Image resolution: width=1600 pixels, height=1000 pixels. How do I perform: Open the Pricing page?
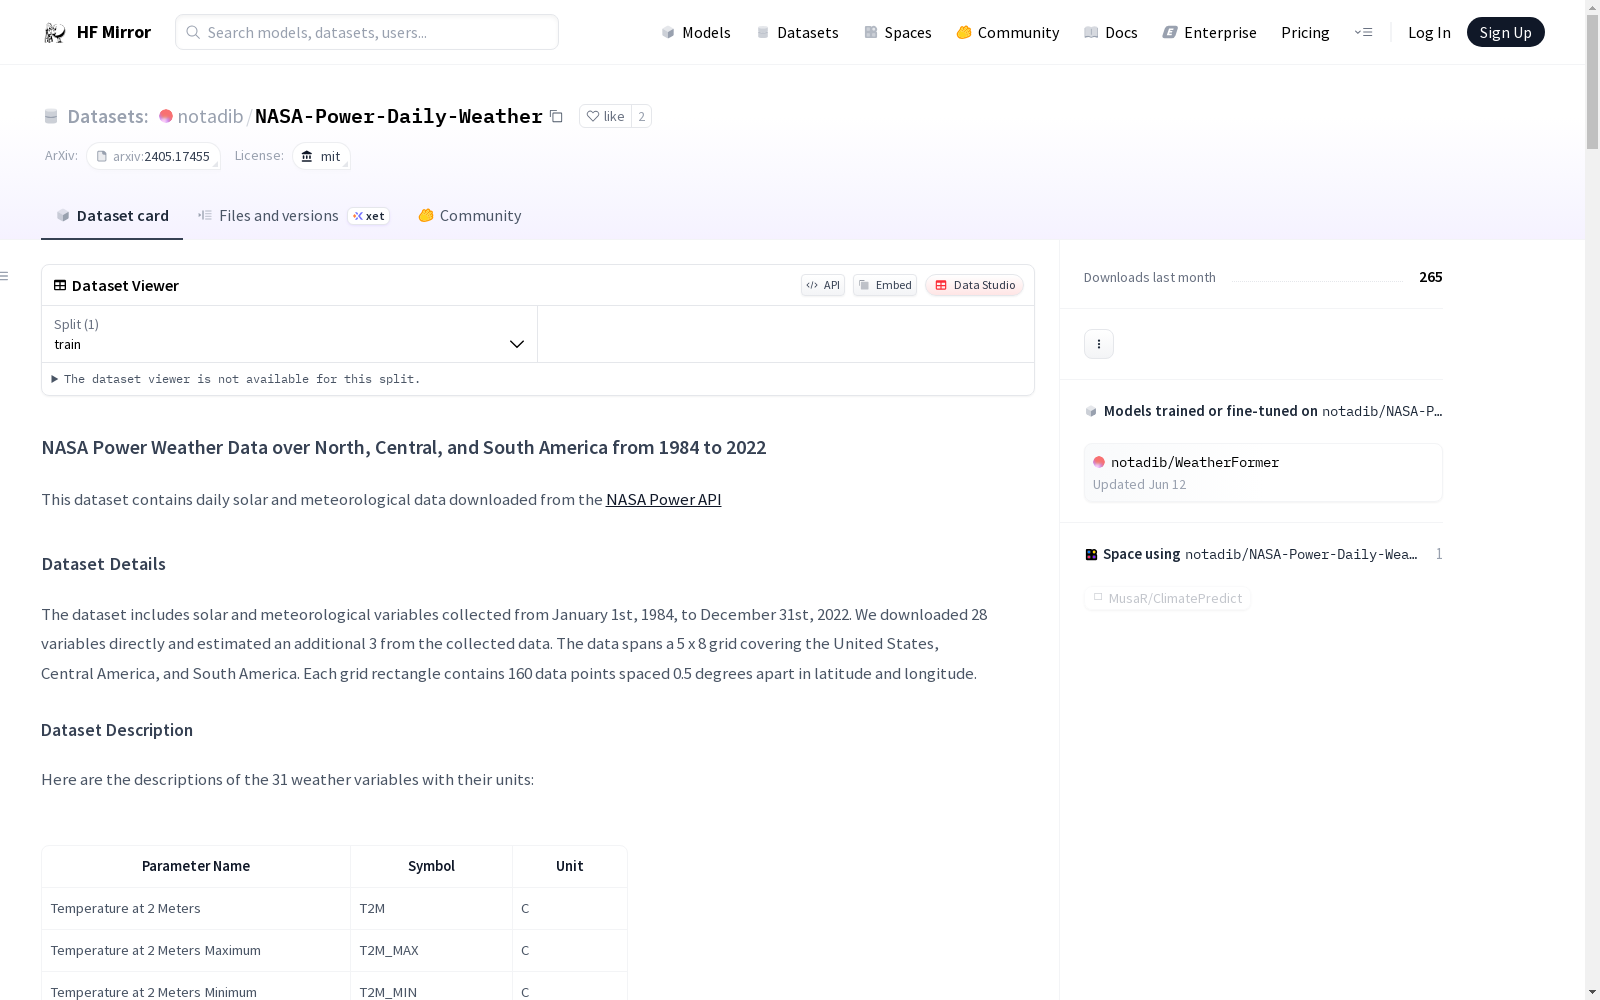coord(1305,32)
